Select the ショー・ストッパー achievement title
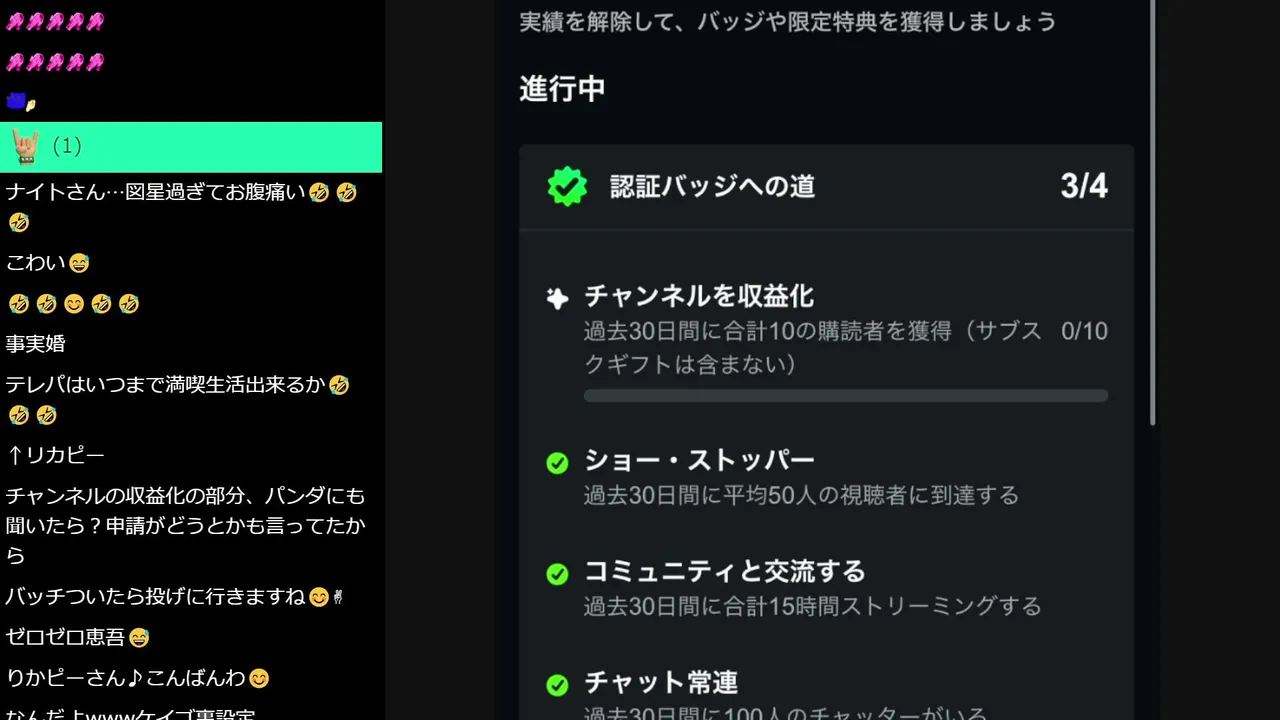 click(x=699, y=461)
